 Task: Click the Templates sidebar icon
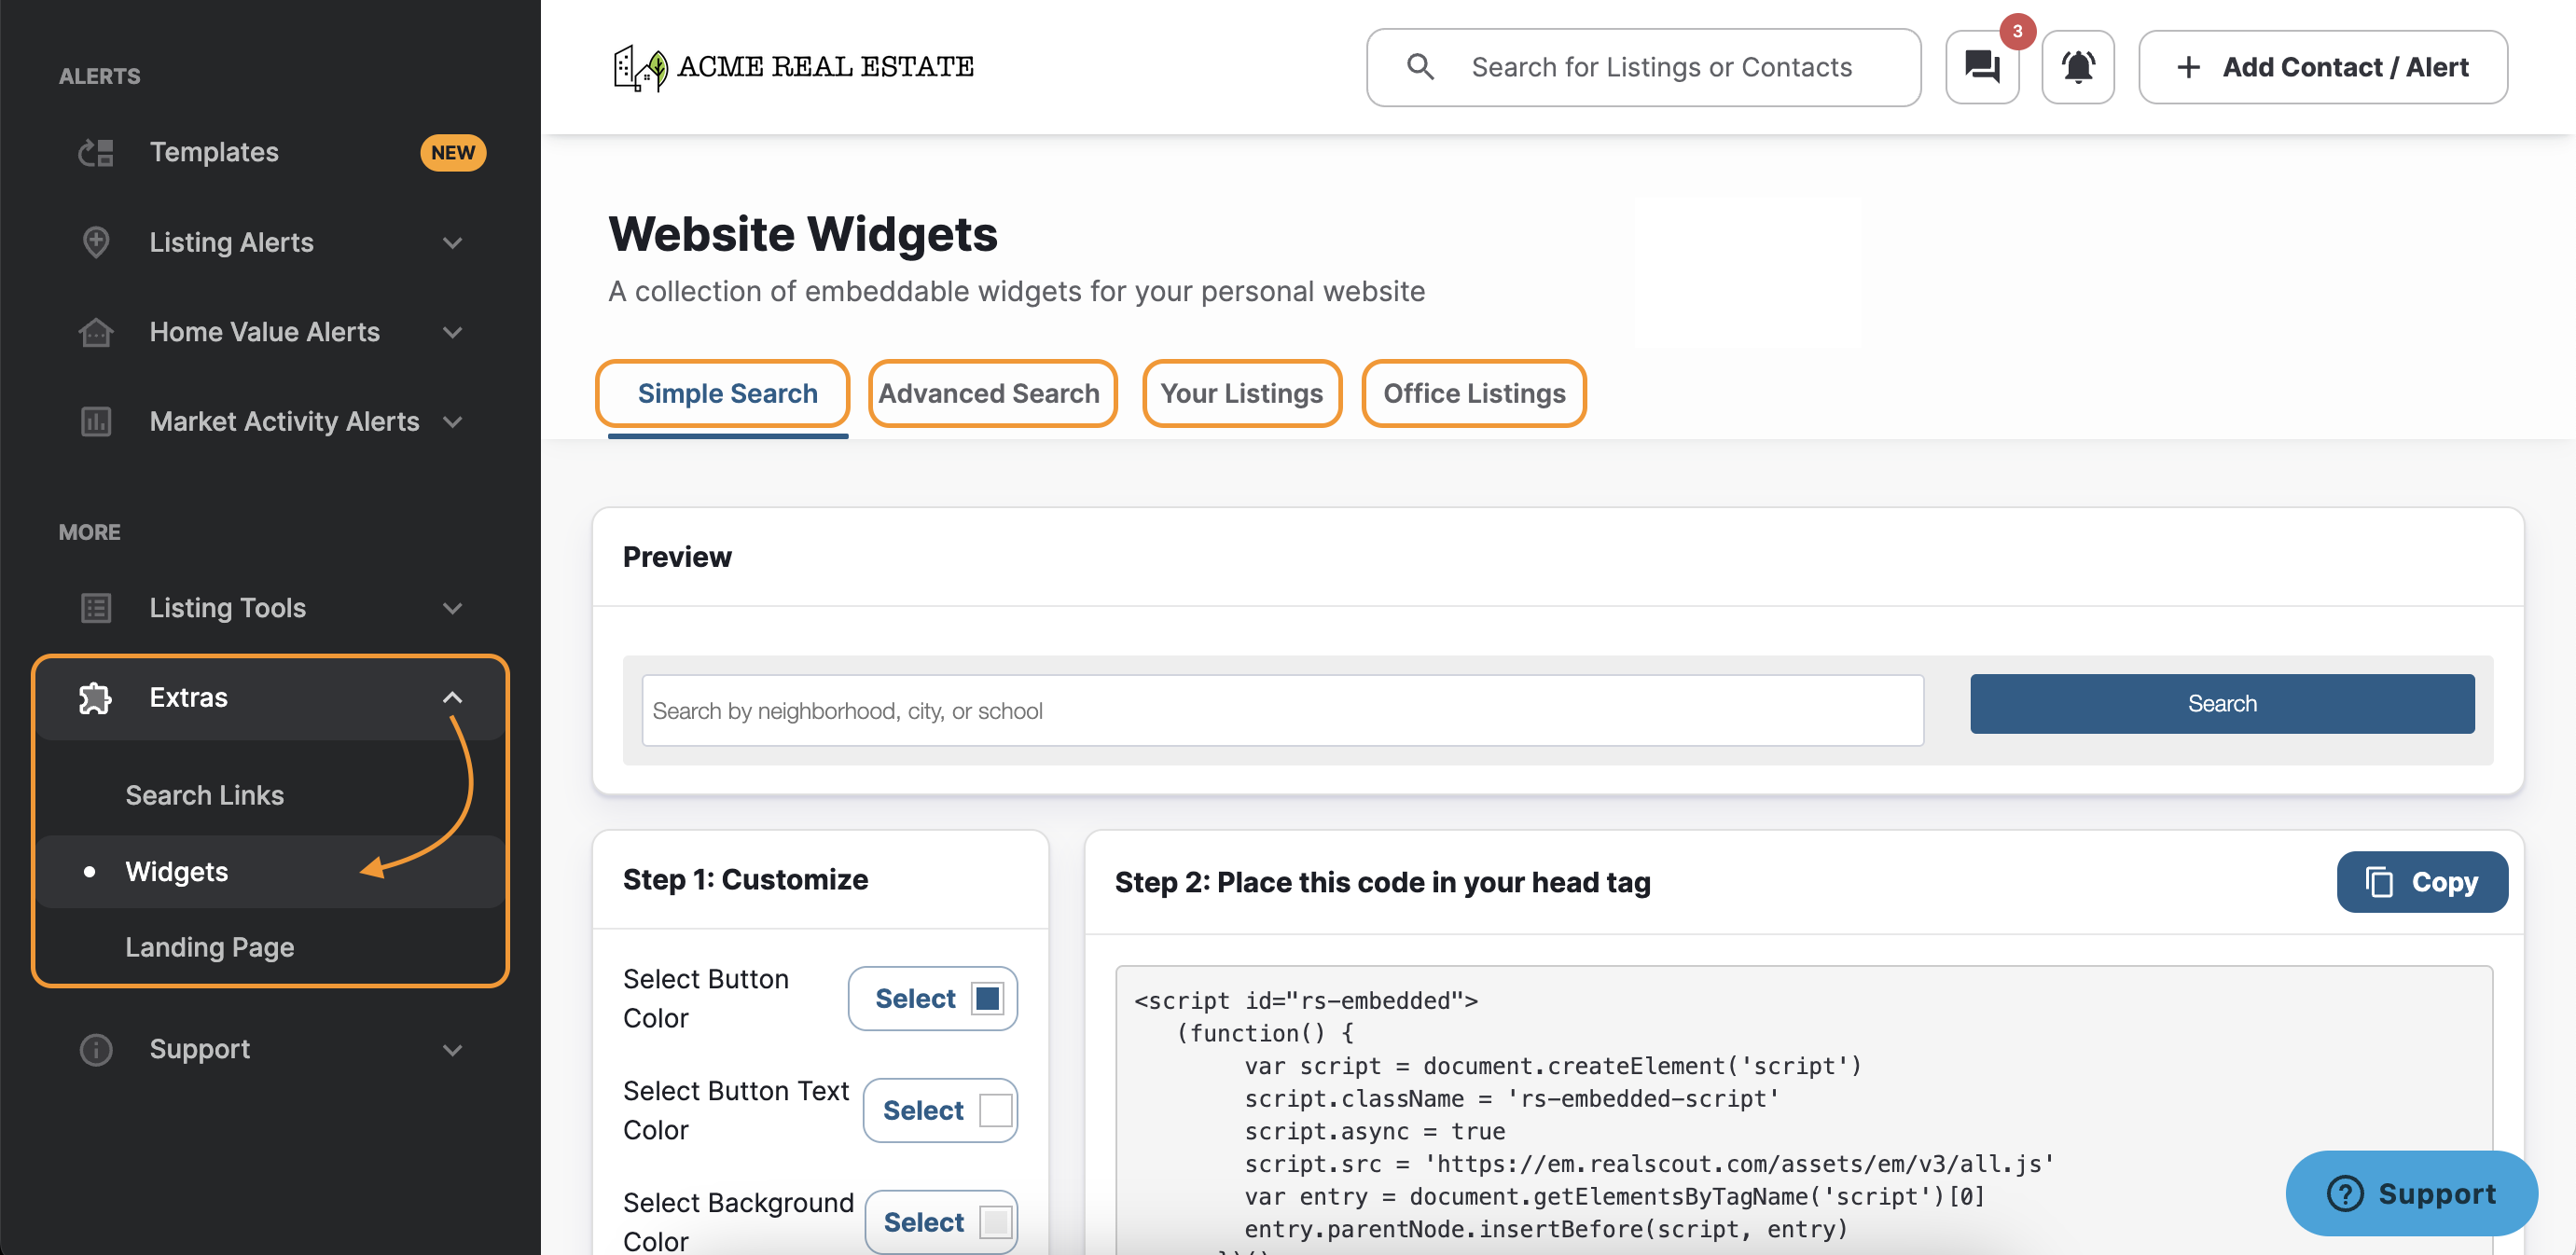click(x=96, y=153)
